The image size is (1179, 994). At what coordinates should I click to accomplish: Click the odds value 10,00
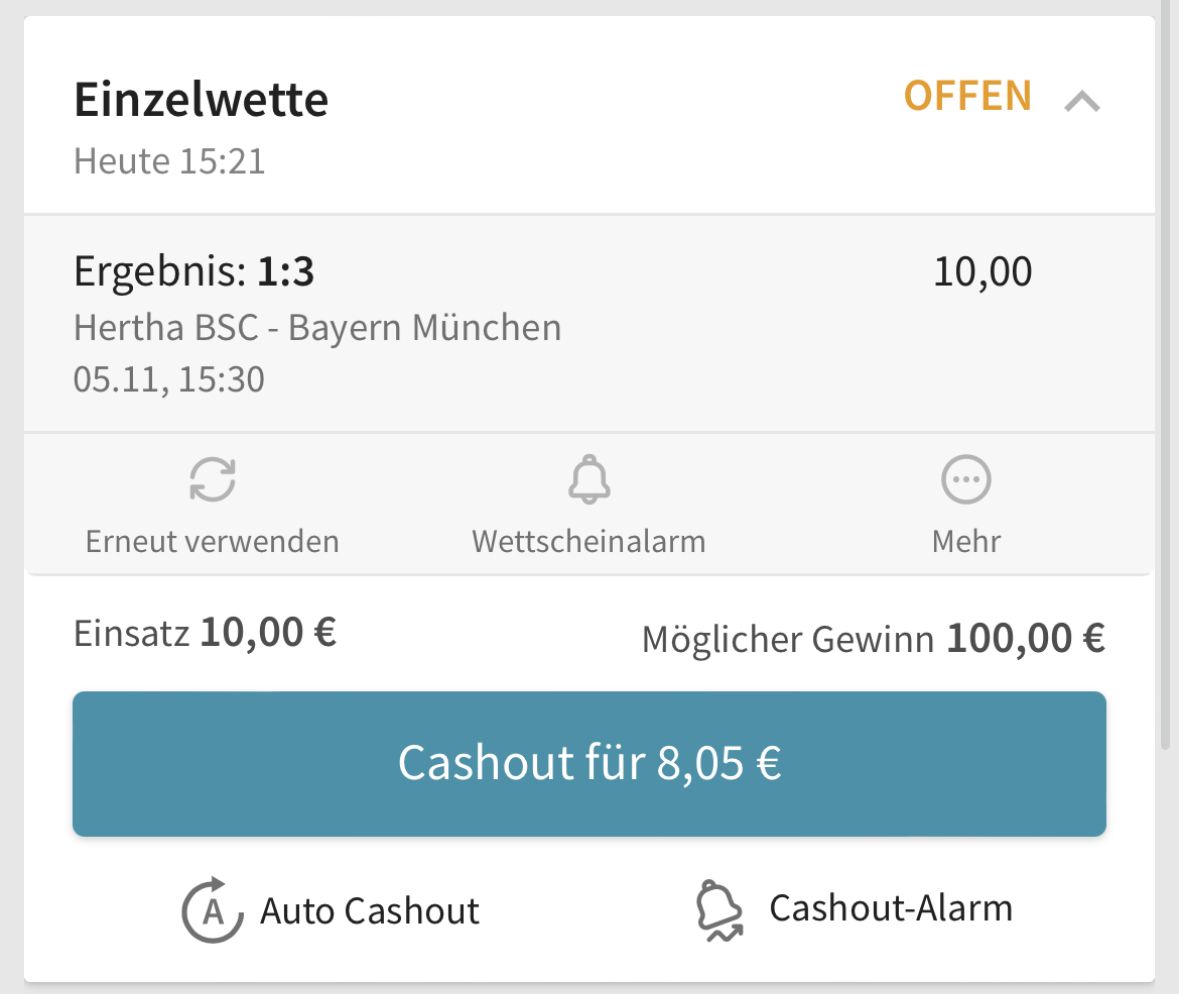[x=983, y=271]
